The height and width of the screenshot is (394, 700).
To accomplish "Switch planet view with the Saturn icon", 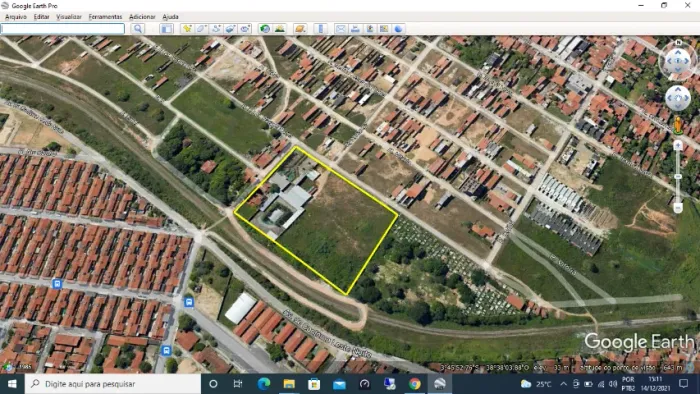I will click(300, 29).
